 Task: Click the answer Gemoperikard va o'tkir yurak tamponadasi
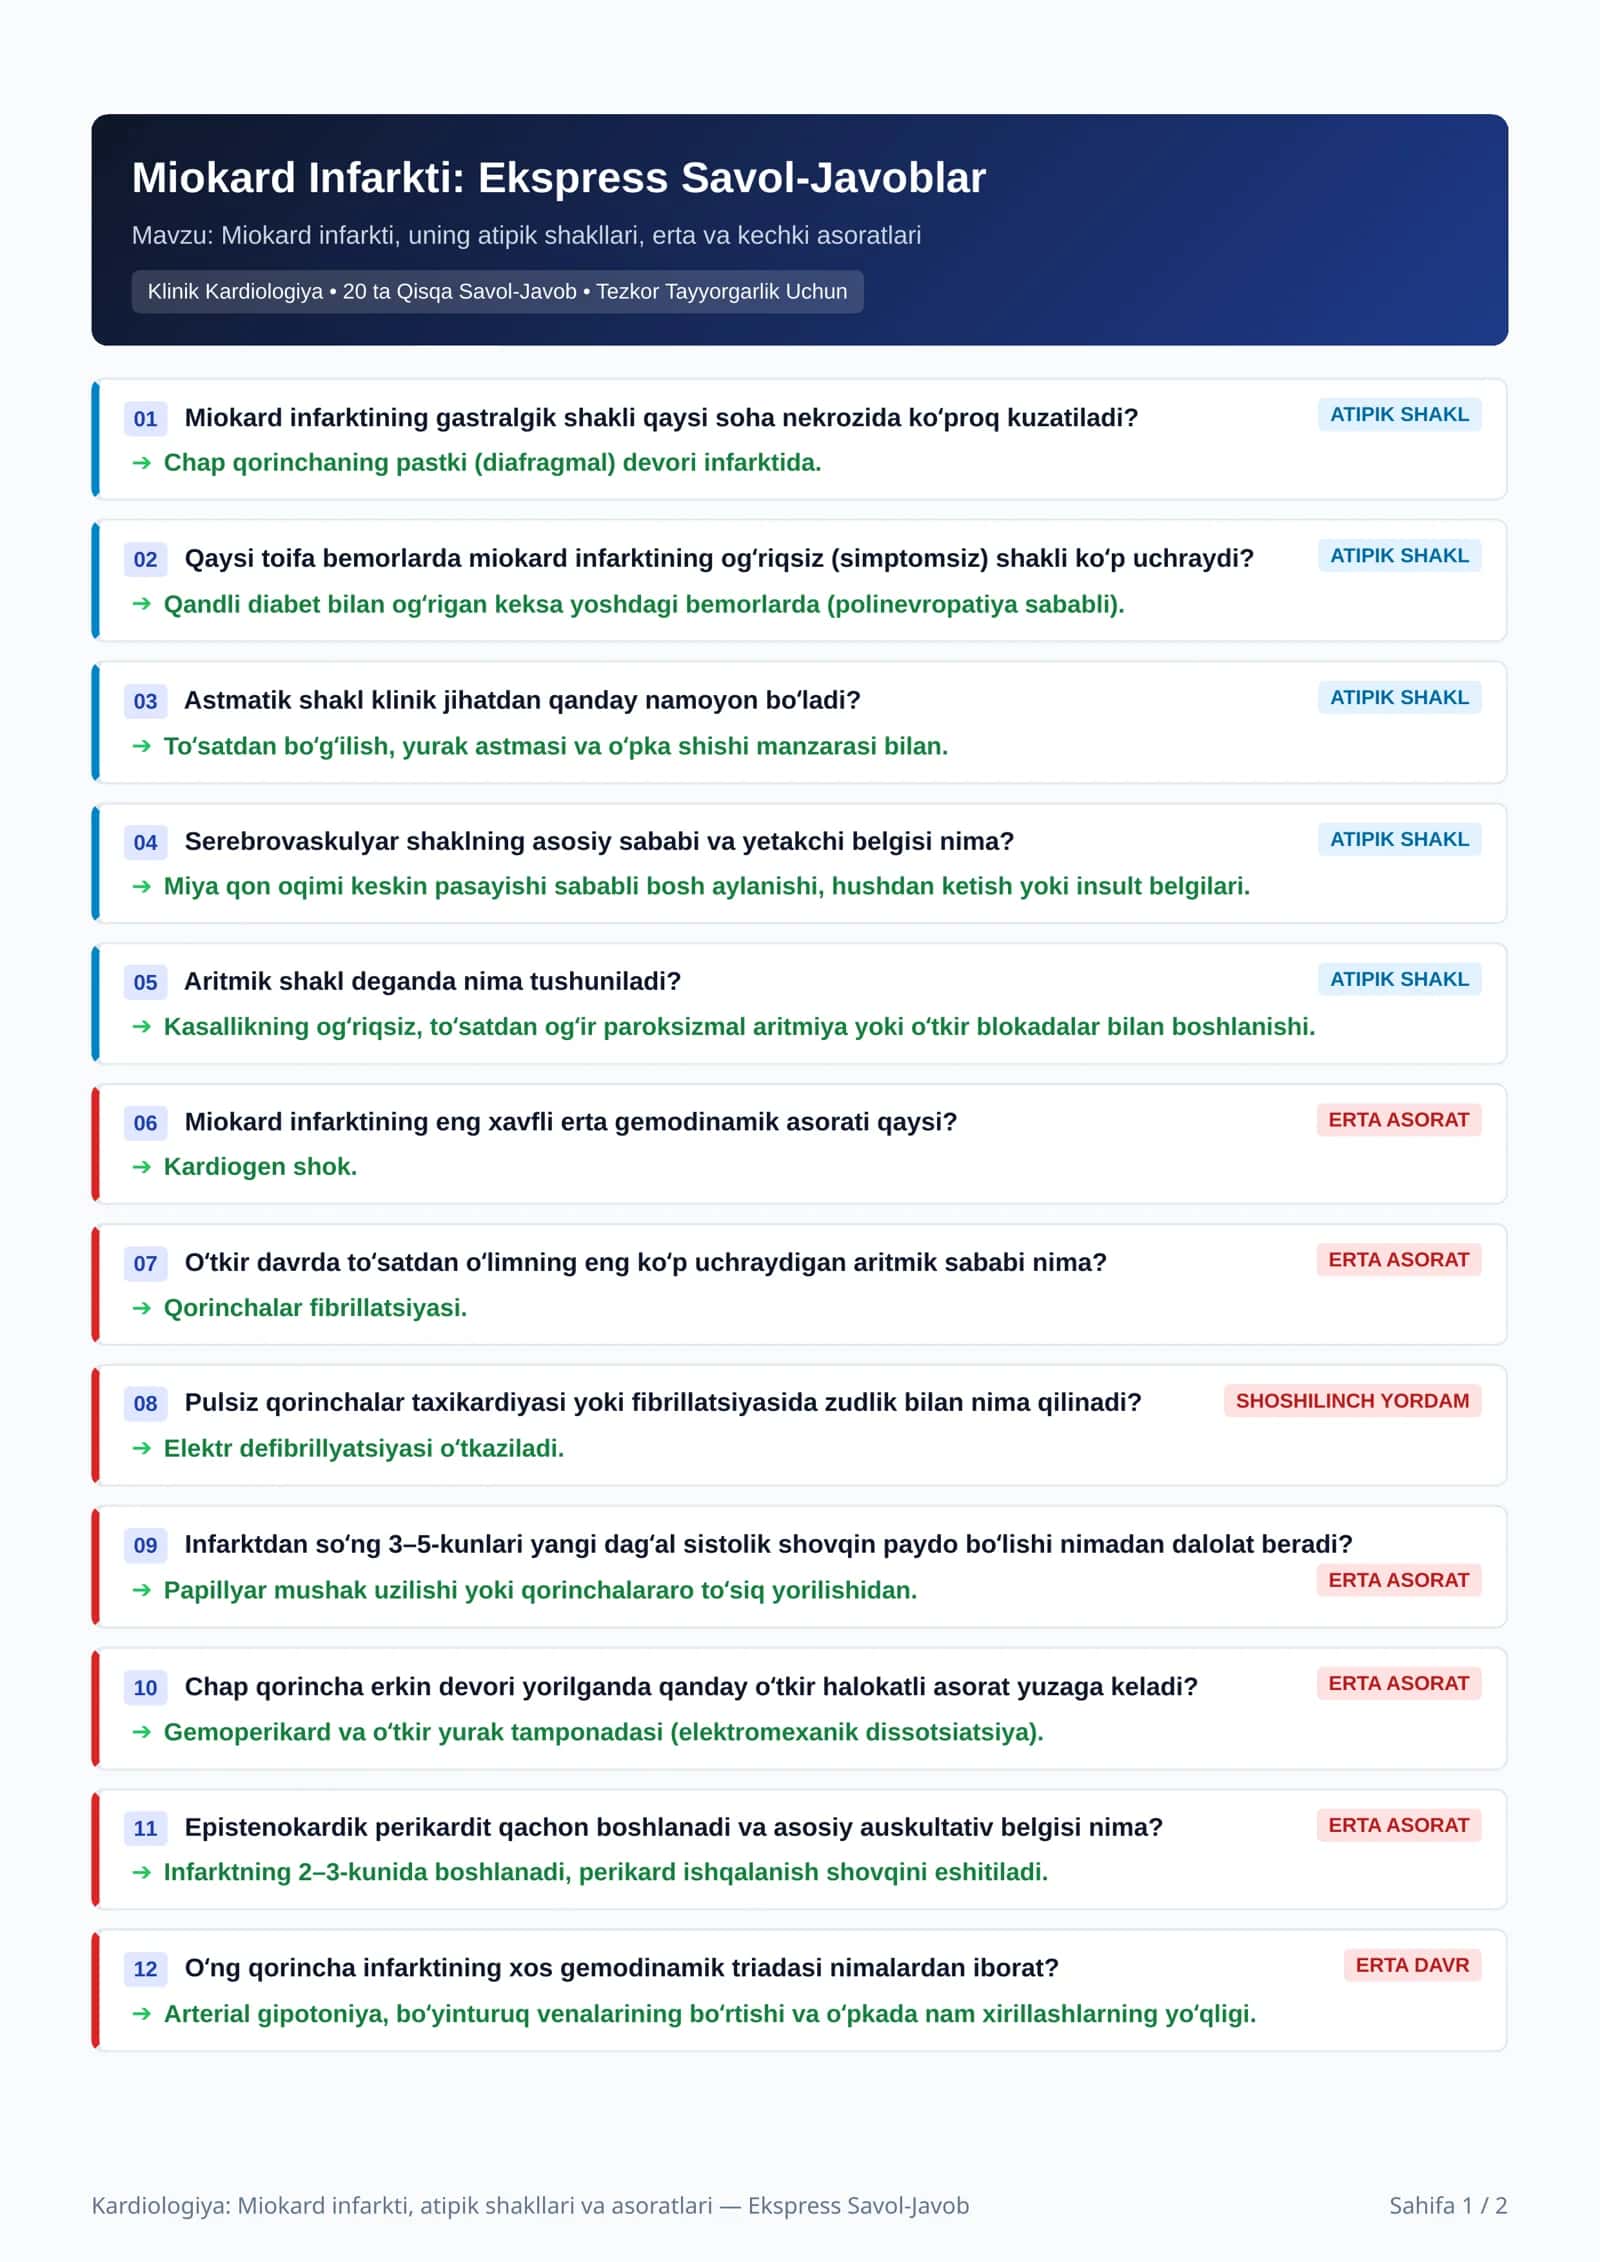pyautogui.click(x=603, y=1732)
